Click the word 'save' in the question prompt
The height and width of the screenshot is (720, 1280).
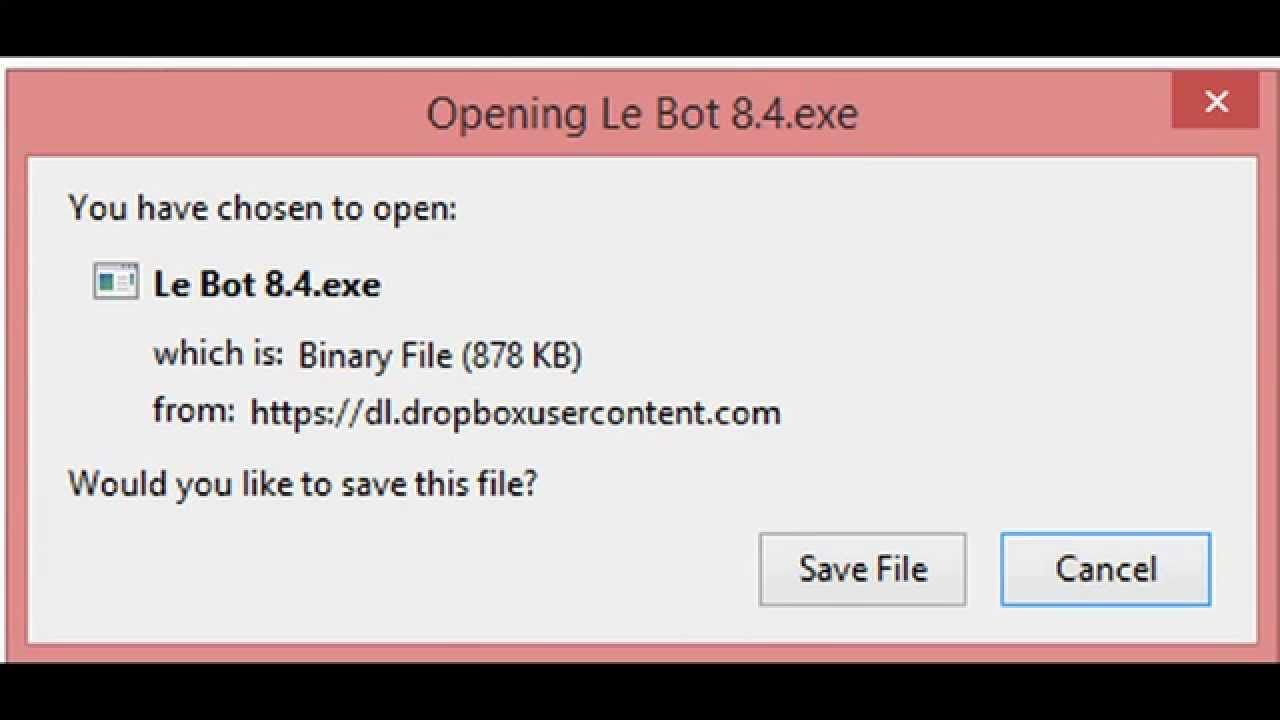click(x=369, y=484)
